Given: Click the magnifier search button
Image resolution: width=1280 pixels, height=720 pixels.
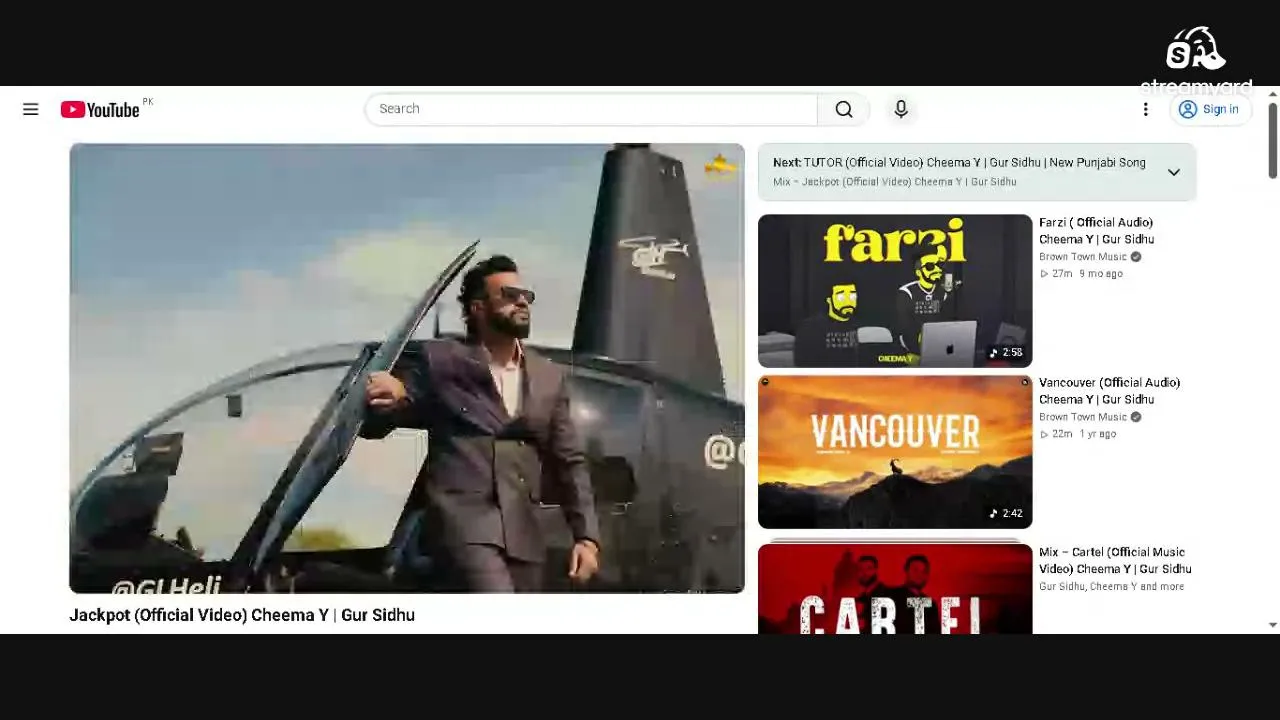Looking at the screenshot, I should tap(844, 109).
